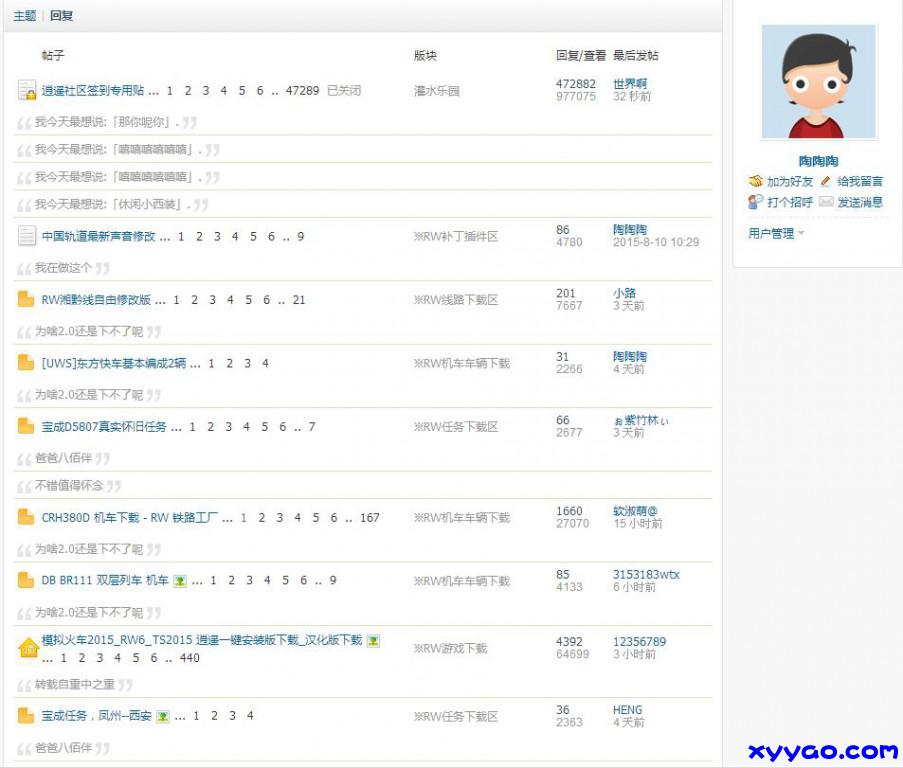Viewport: 903px width, 768px height.
Task: Click the document icon beside 中国轨道最新声音修改
Action: 27,237
